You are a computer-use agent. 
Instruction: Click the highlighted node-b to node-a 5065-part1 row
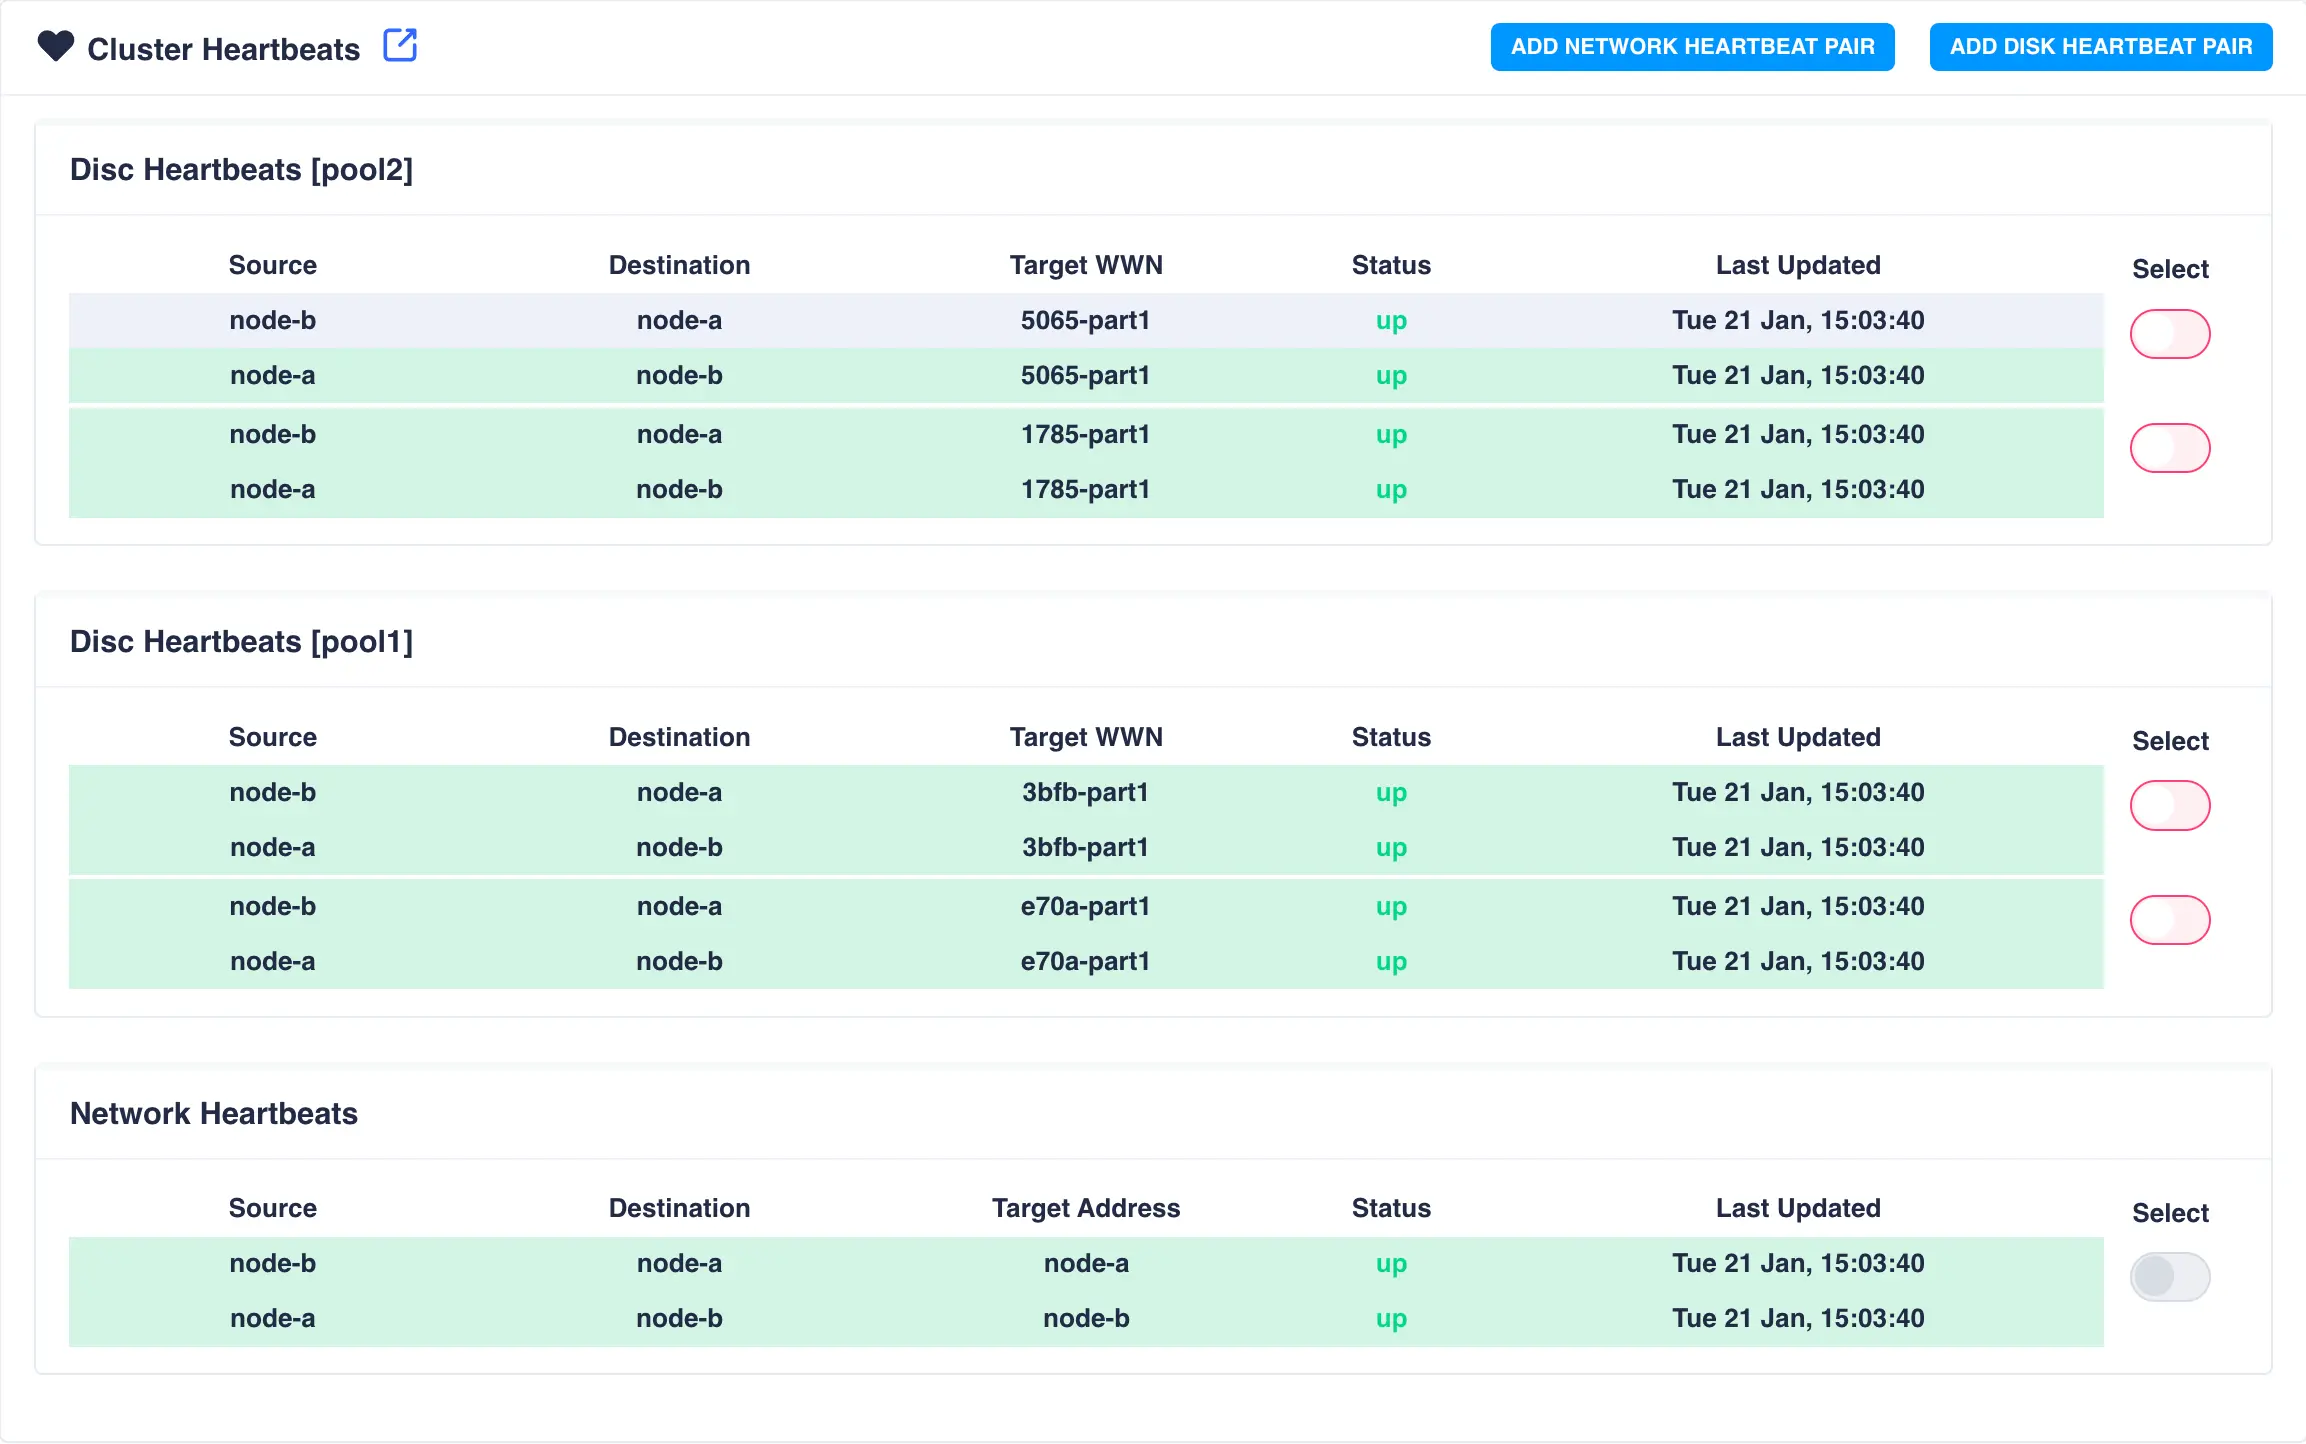(1085, 321)
